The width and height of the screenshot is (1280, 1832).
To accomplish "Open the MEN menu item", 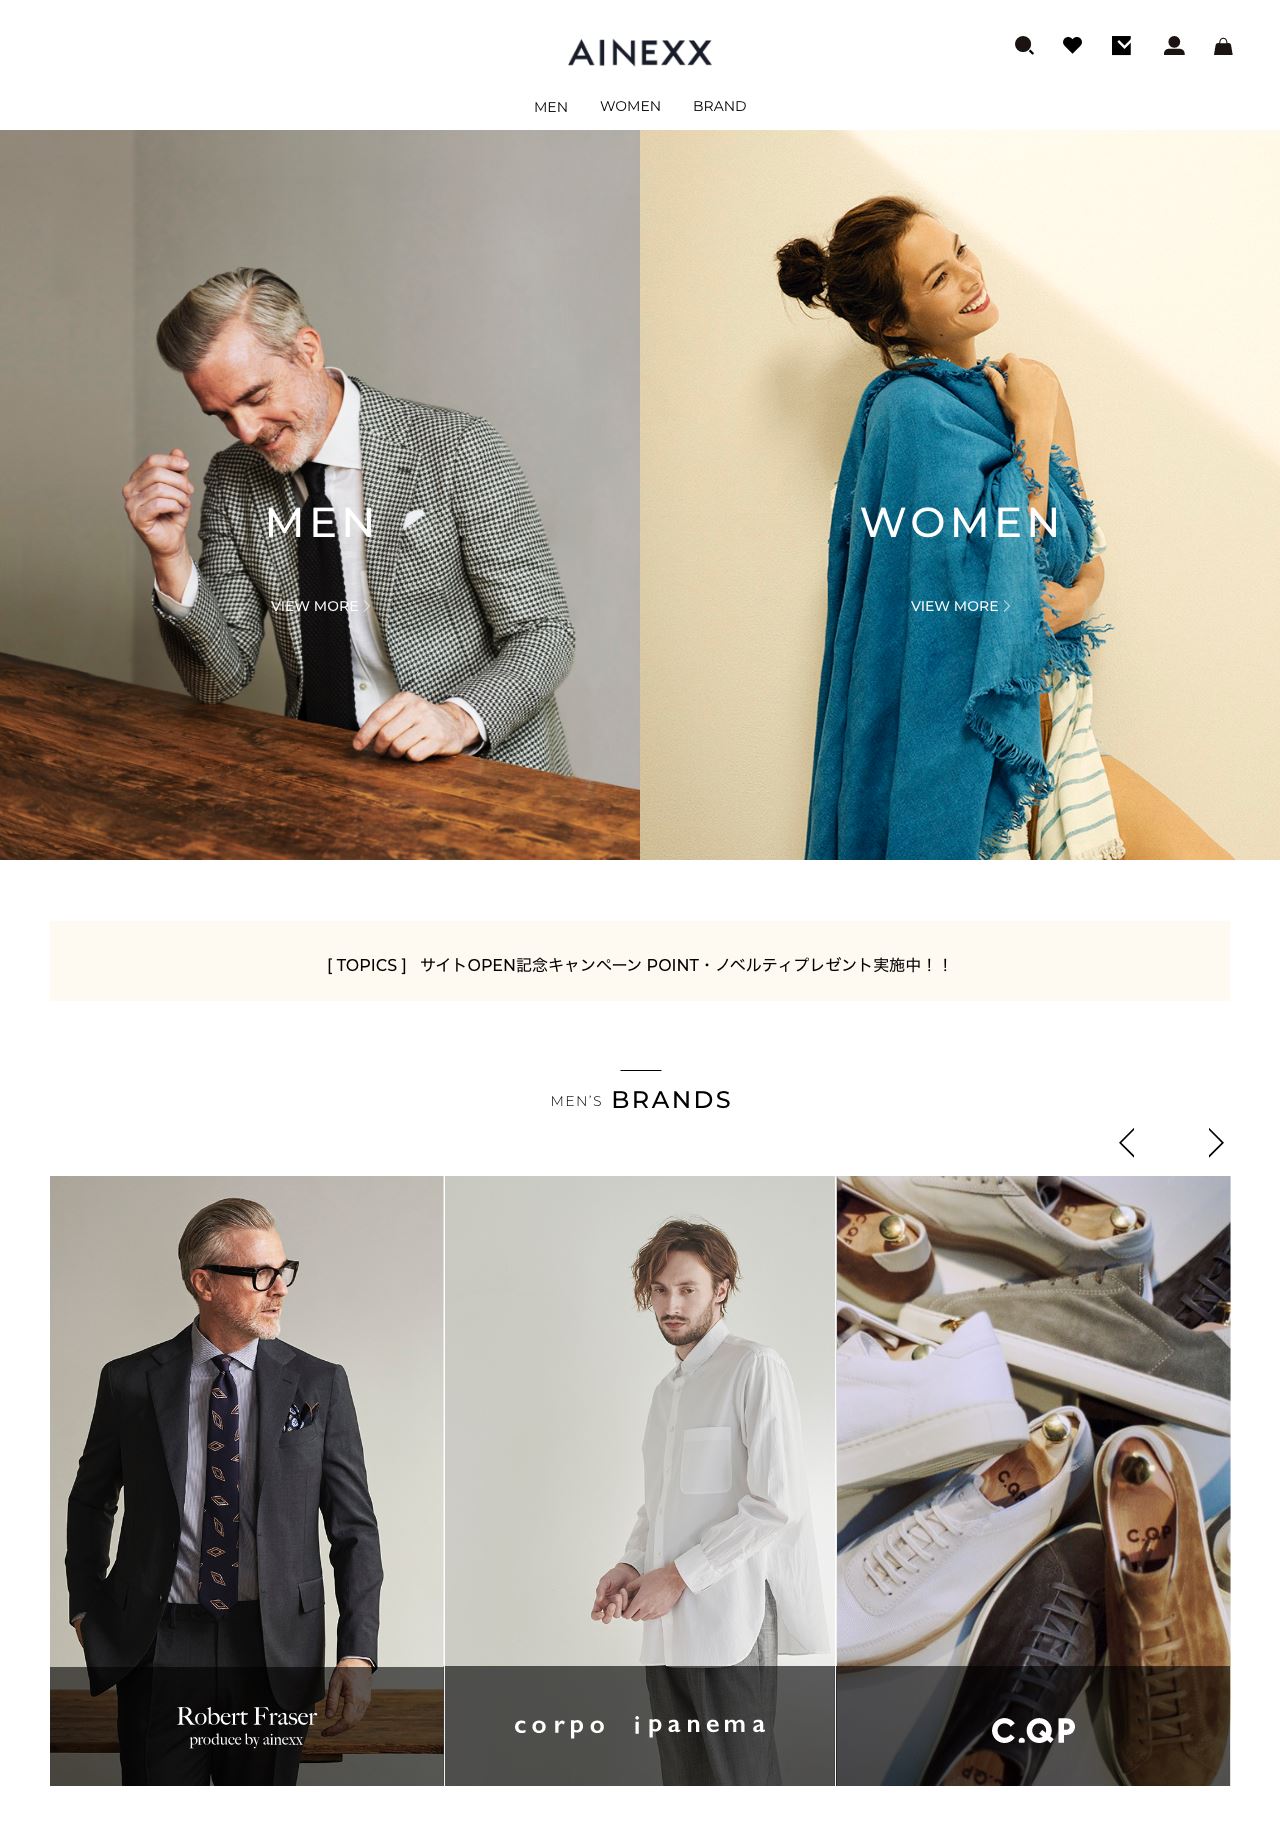I will (551, 107).
